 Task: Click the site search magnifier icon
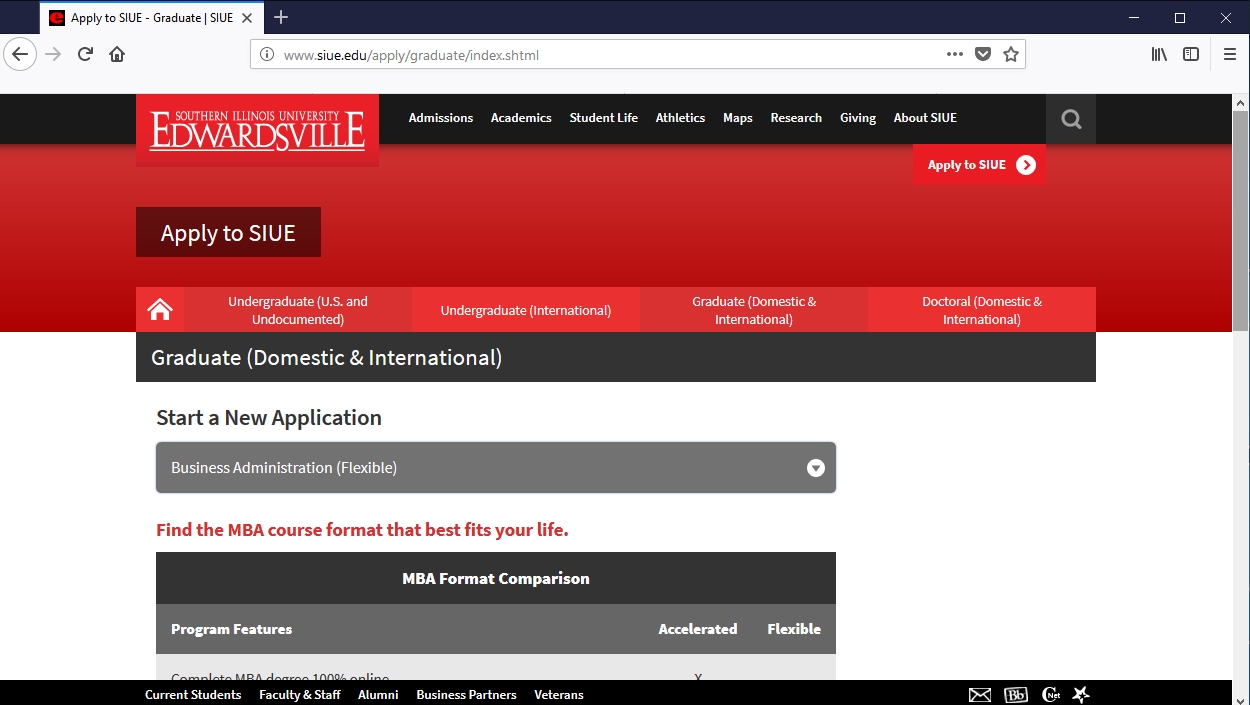(x=1071, y=119)
